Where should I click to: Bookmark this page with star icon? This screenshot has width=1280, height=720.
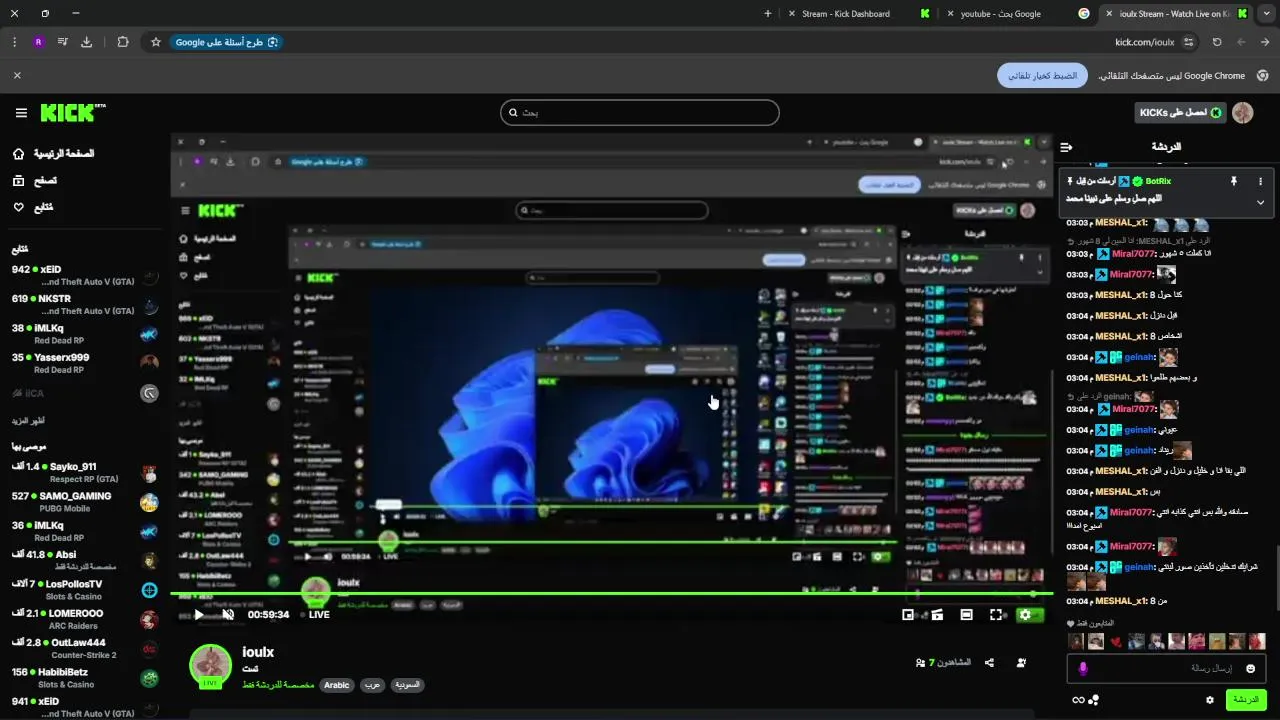click(x=156, y=42)
